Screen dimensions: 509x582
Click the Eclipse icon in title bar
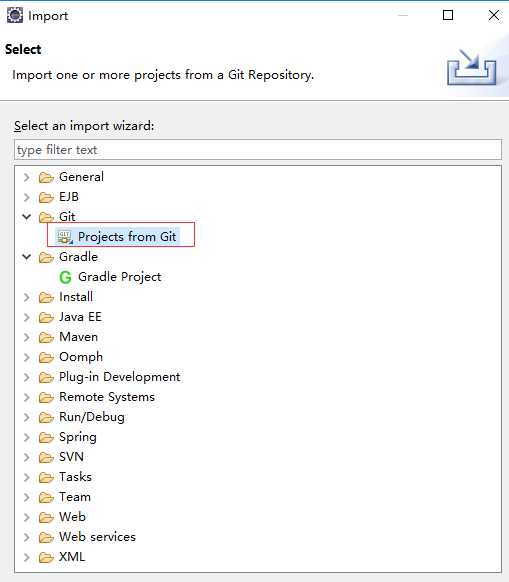(x=15, y=16)
